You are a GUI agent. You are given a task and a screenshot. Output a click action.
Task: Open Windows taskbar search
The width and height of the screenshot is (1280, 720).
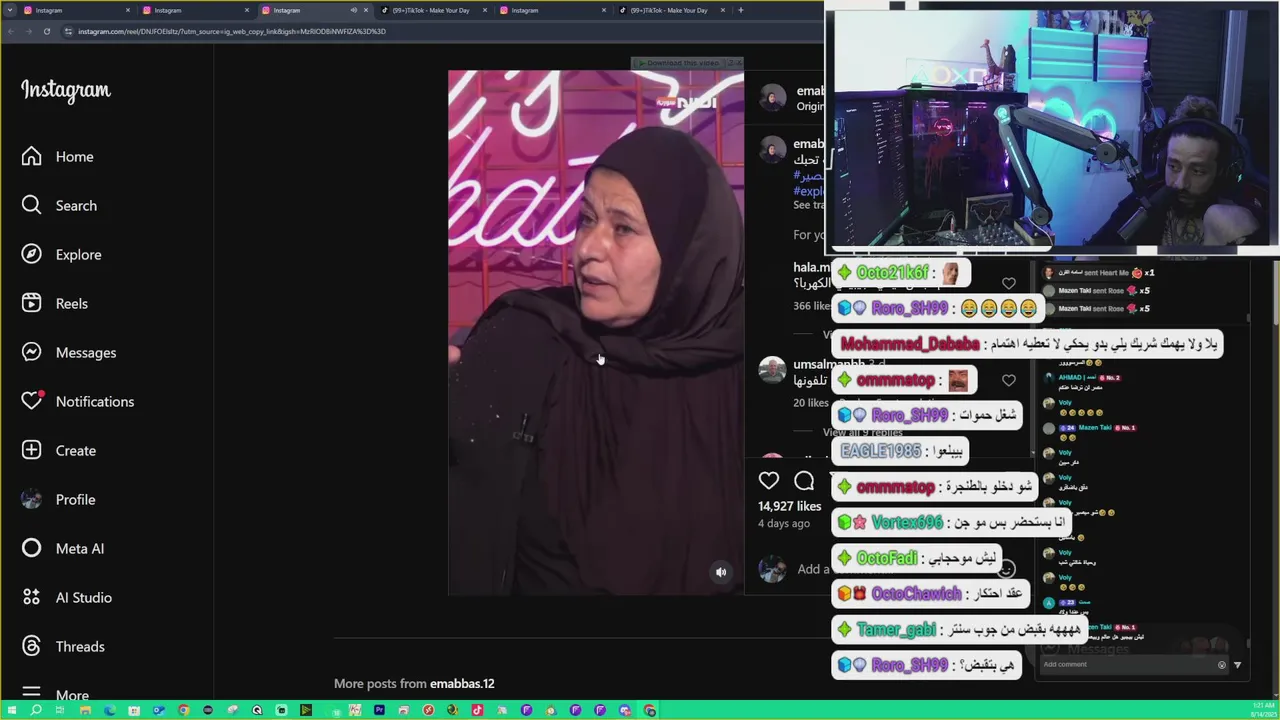[36, 710]
